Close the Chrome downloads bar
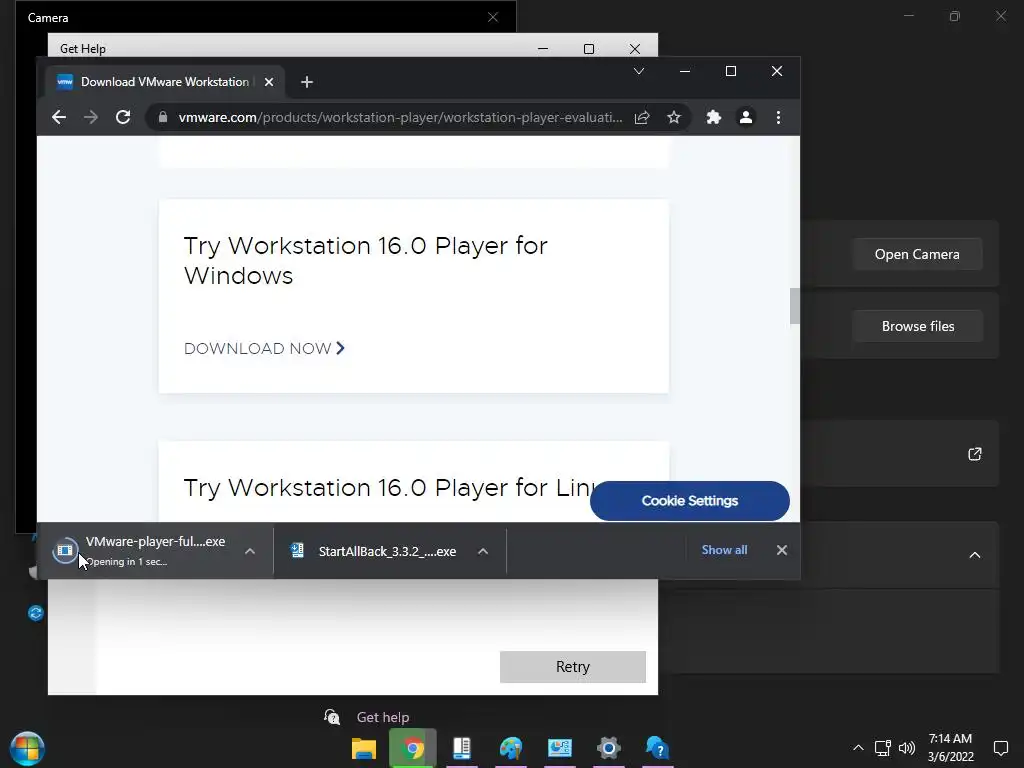This screenshot has height=768, width=1024. [782, 550]
